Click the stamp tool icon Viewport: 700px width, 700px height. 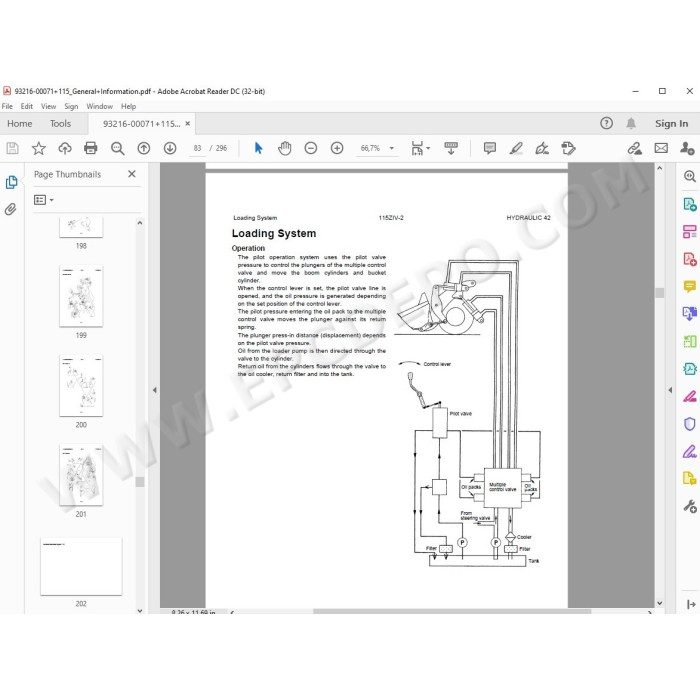[568, 148]
